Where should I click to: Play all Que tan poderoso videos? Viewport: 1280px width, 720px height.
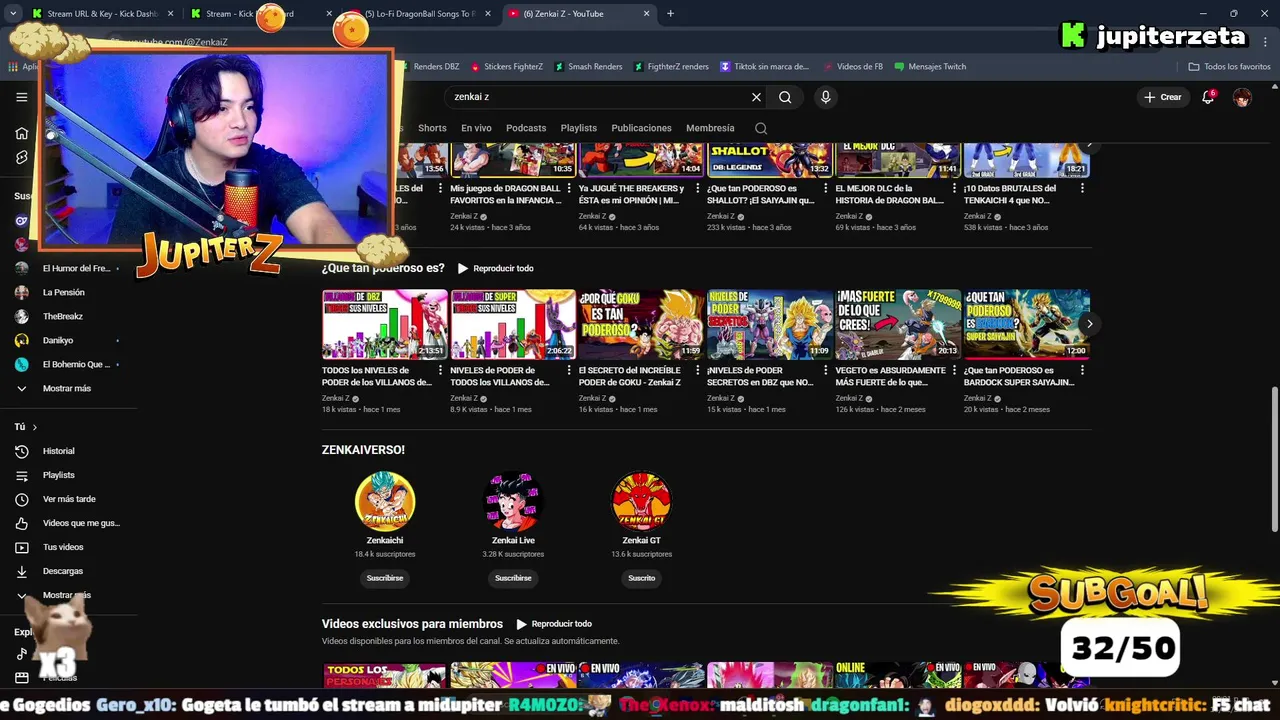click(x=496, y=268)
